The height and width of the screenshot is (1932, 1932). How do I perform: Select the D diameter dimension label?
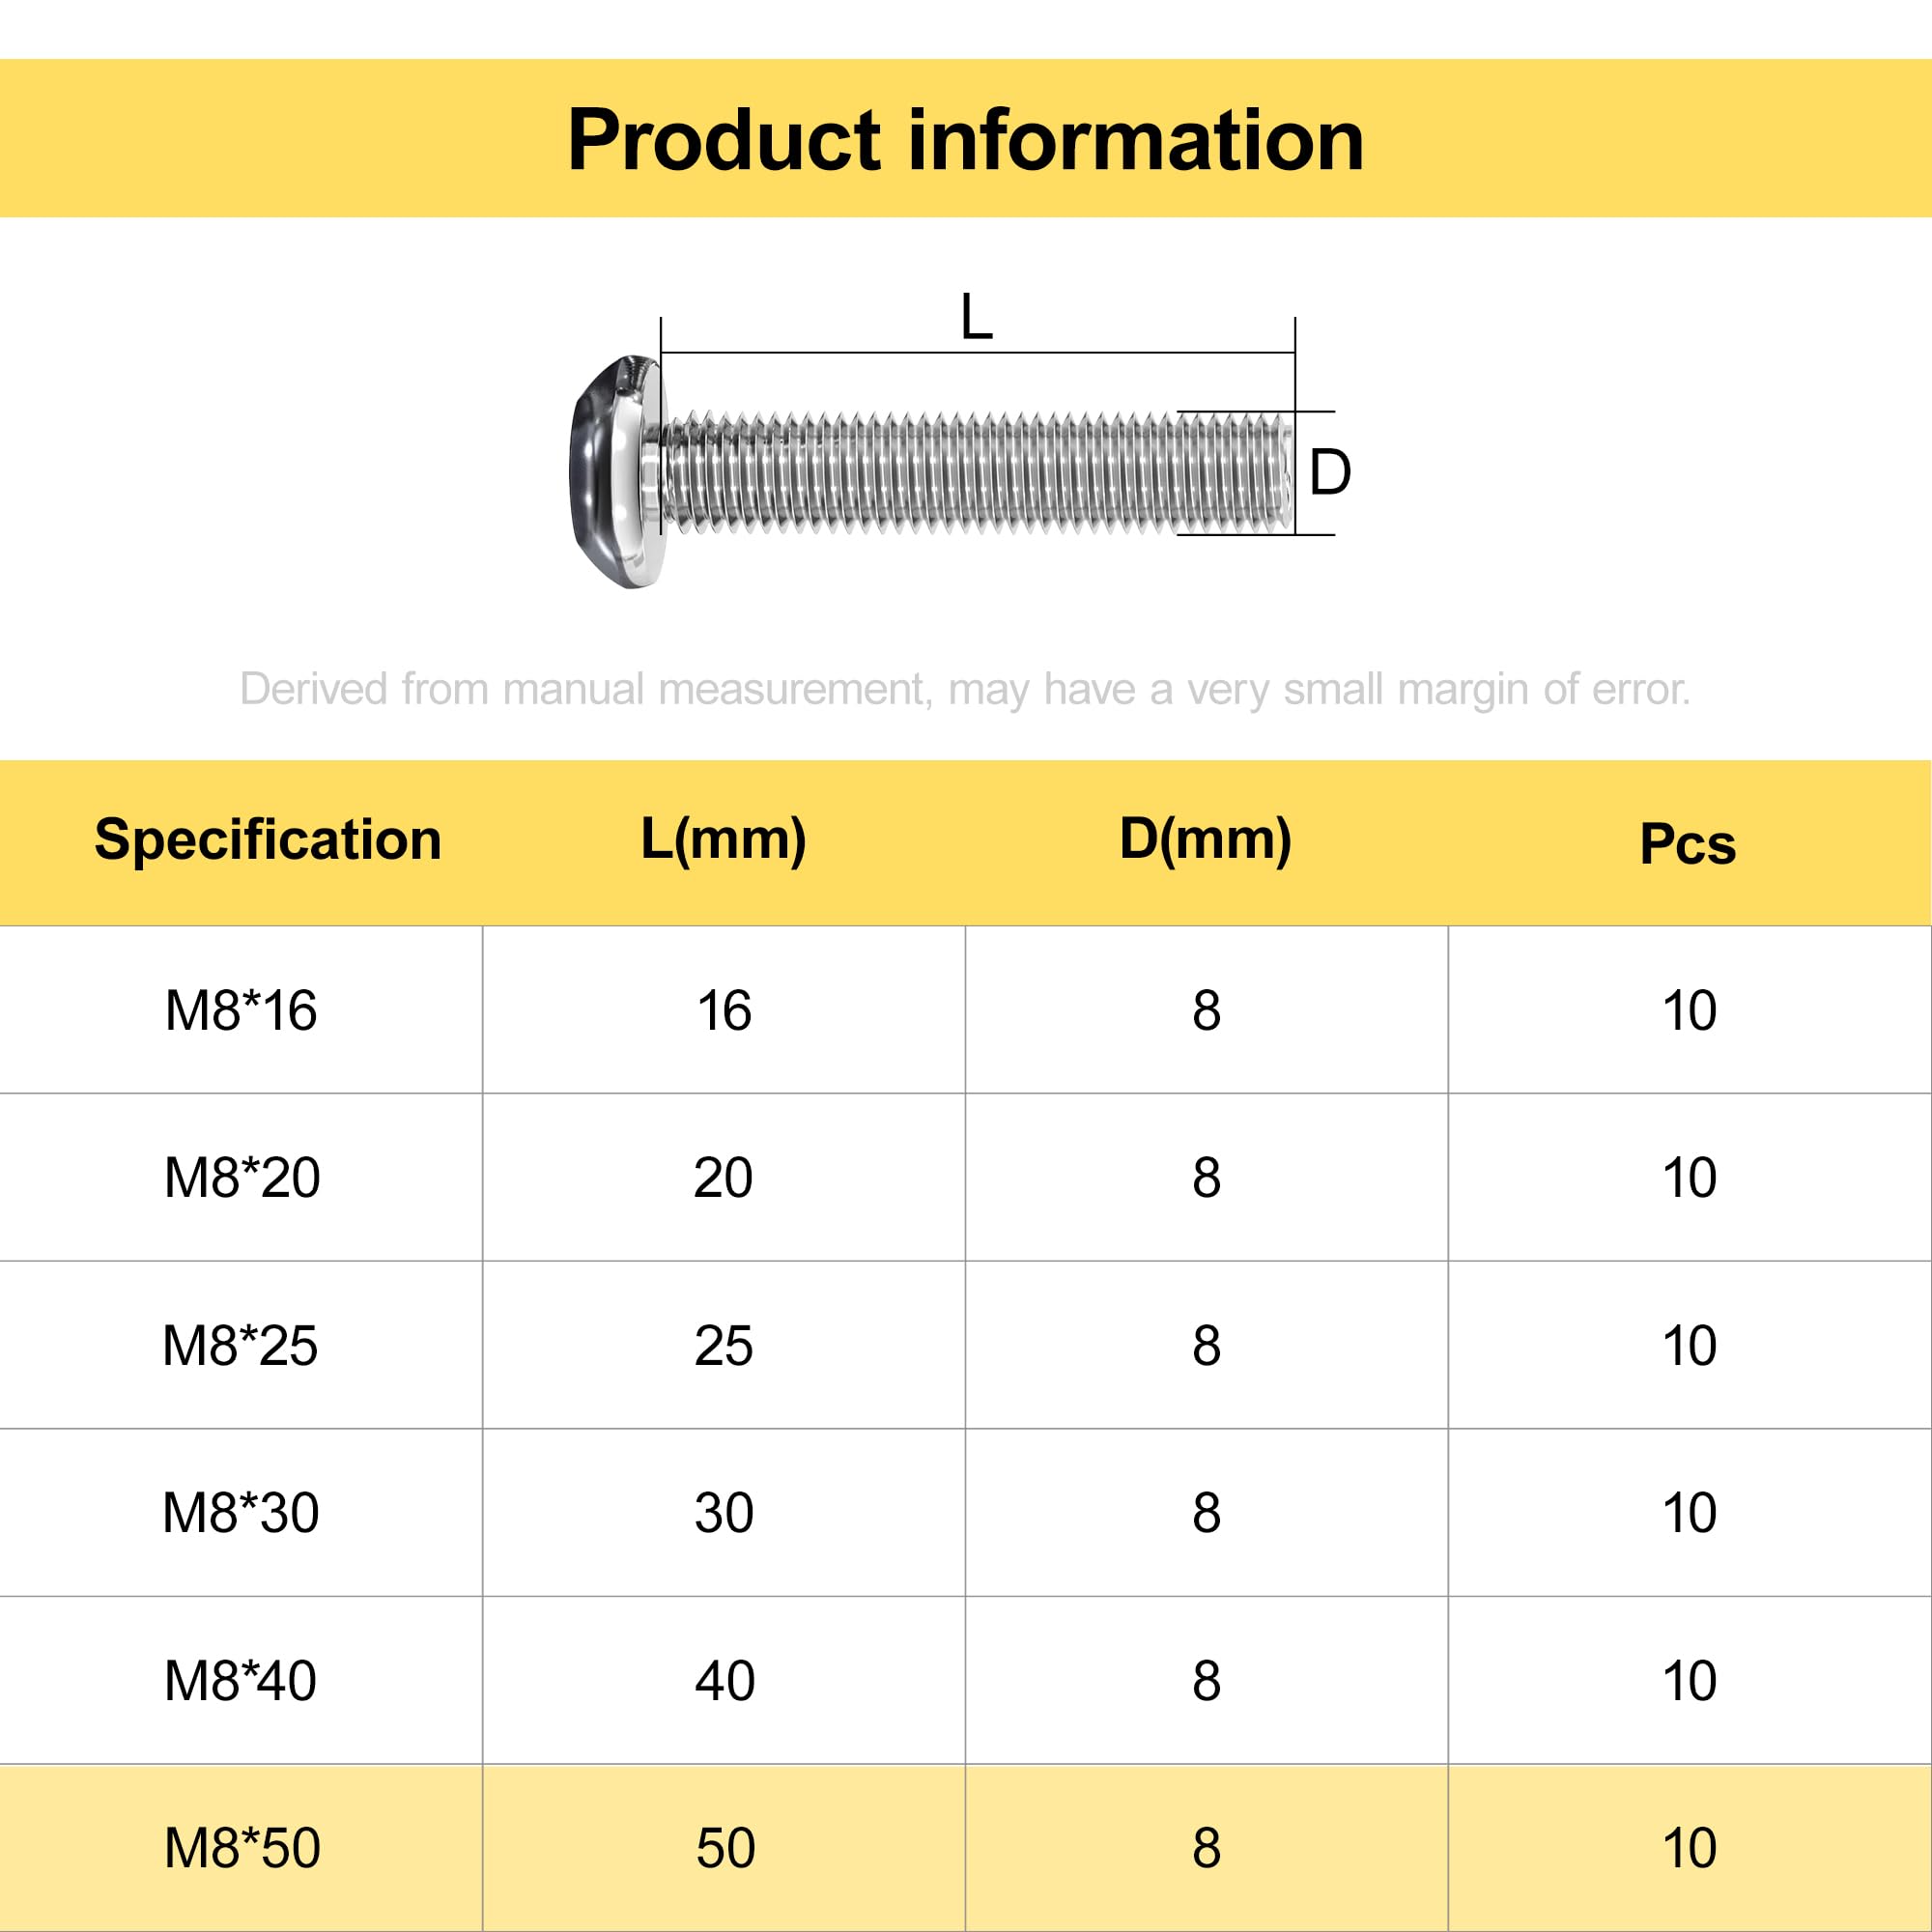[1330, 472]
